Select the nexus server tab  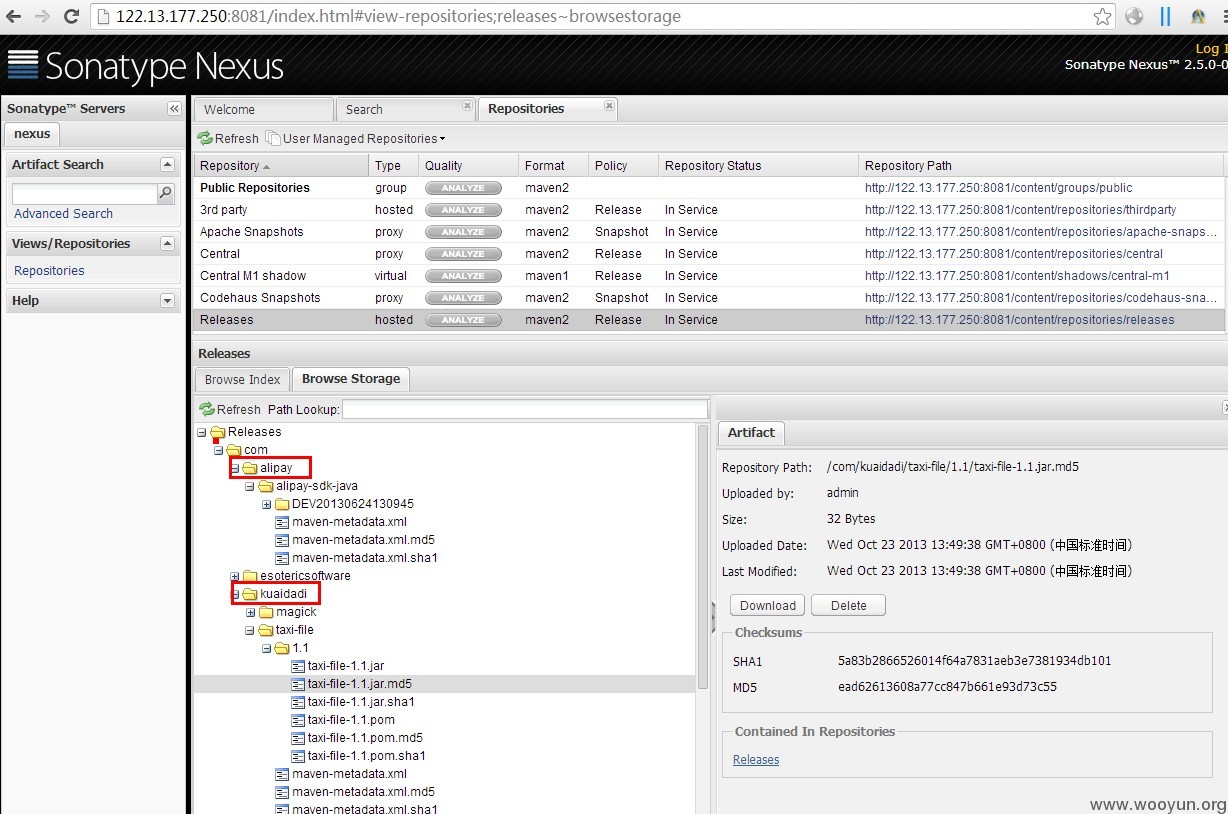coord(32,133)
